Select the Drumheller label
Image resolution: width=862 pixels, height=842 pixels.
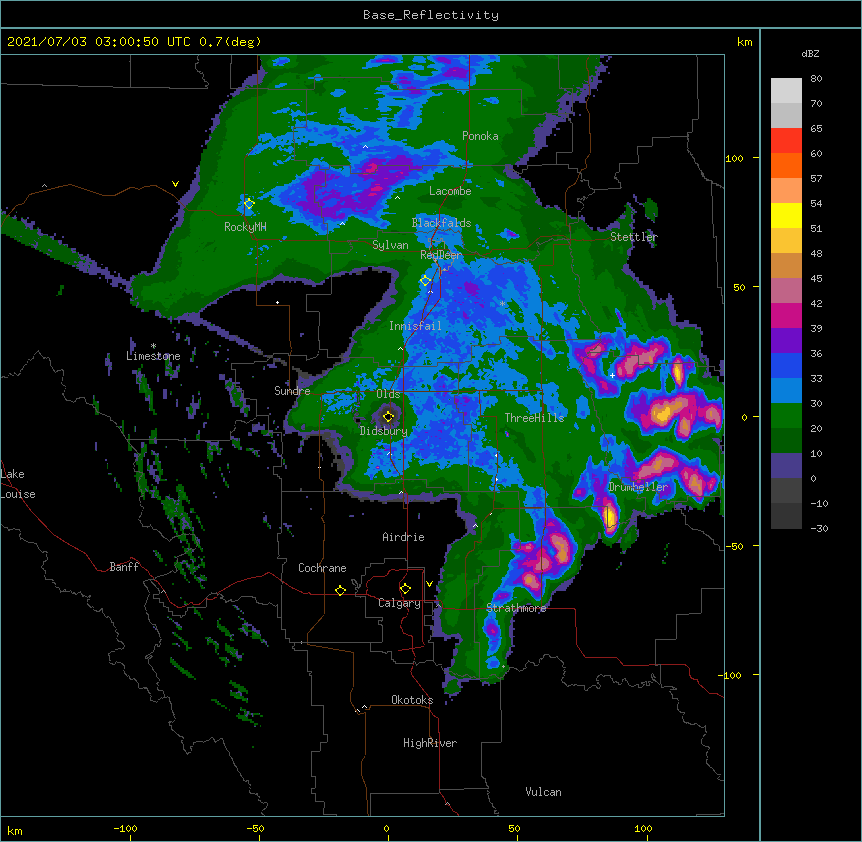638,487
